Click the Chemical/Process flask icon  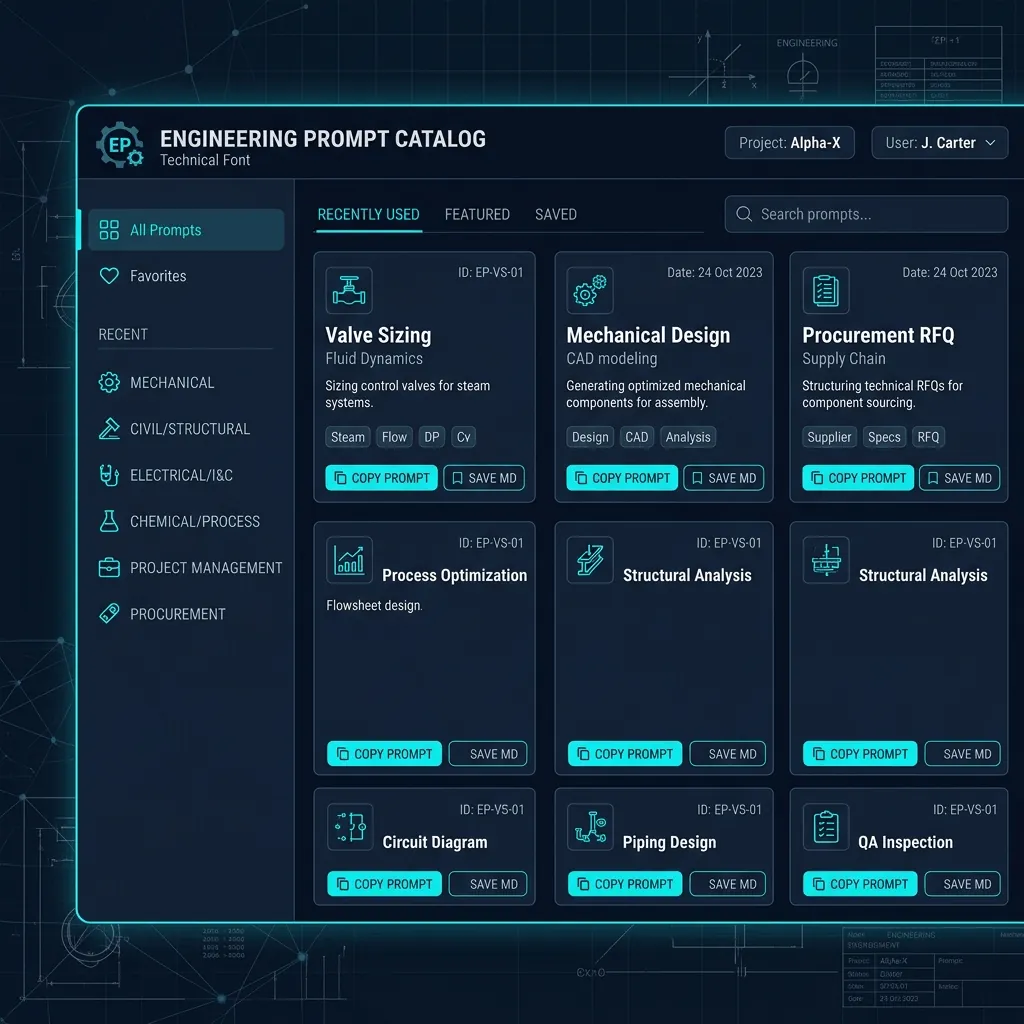pos(109,521)
